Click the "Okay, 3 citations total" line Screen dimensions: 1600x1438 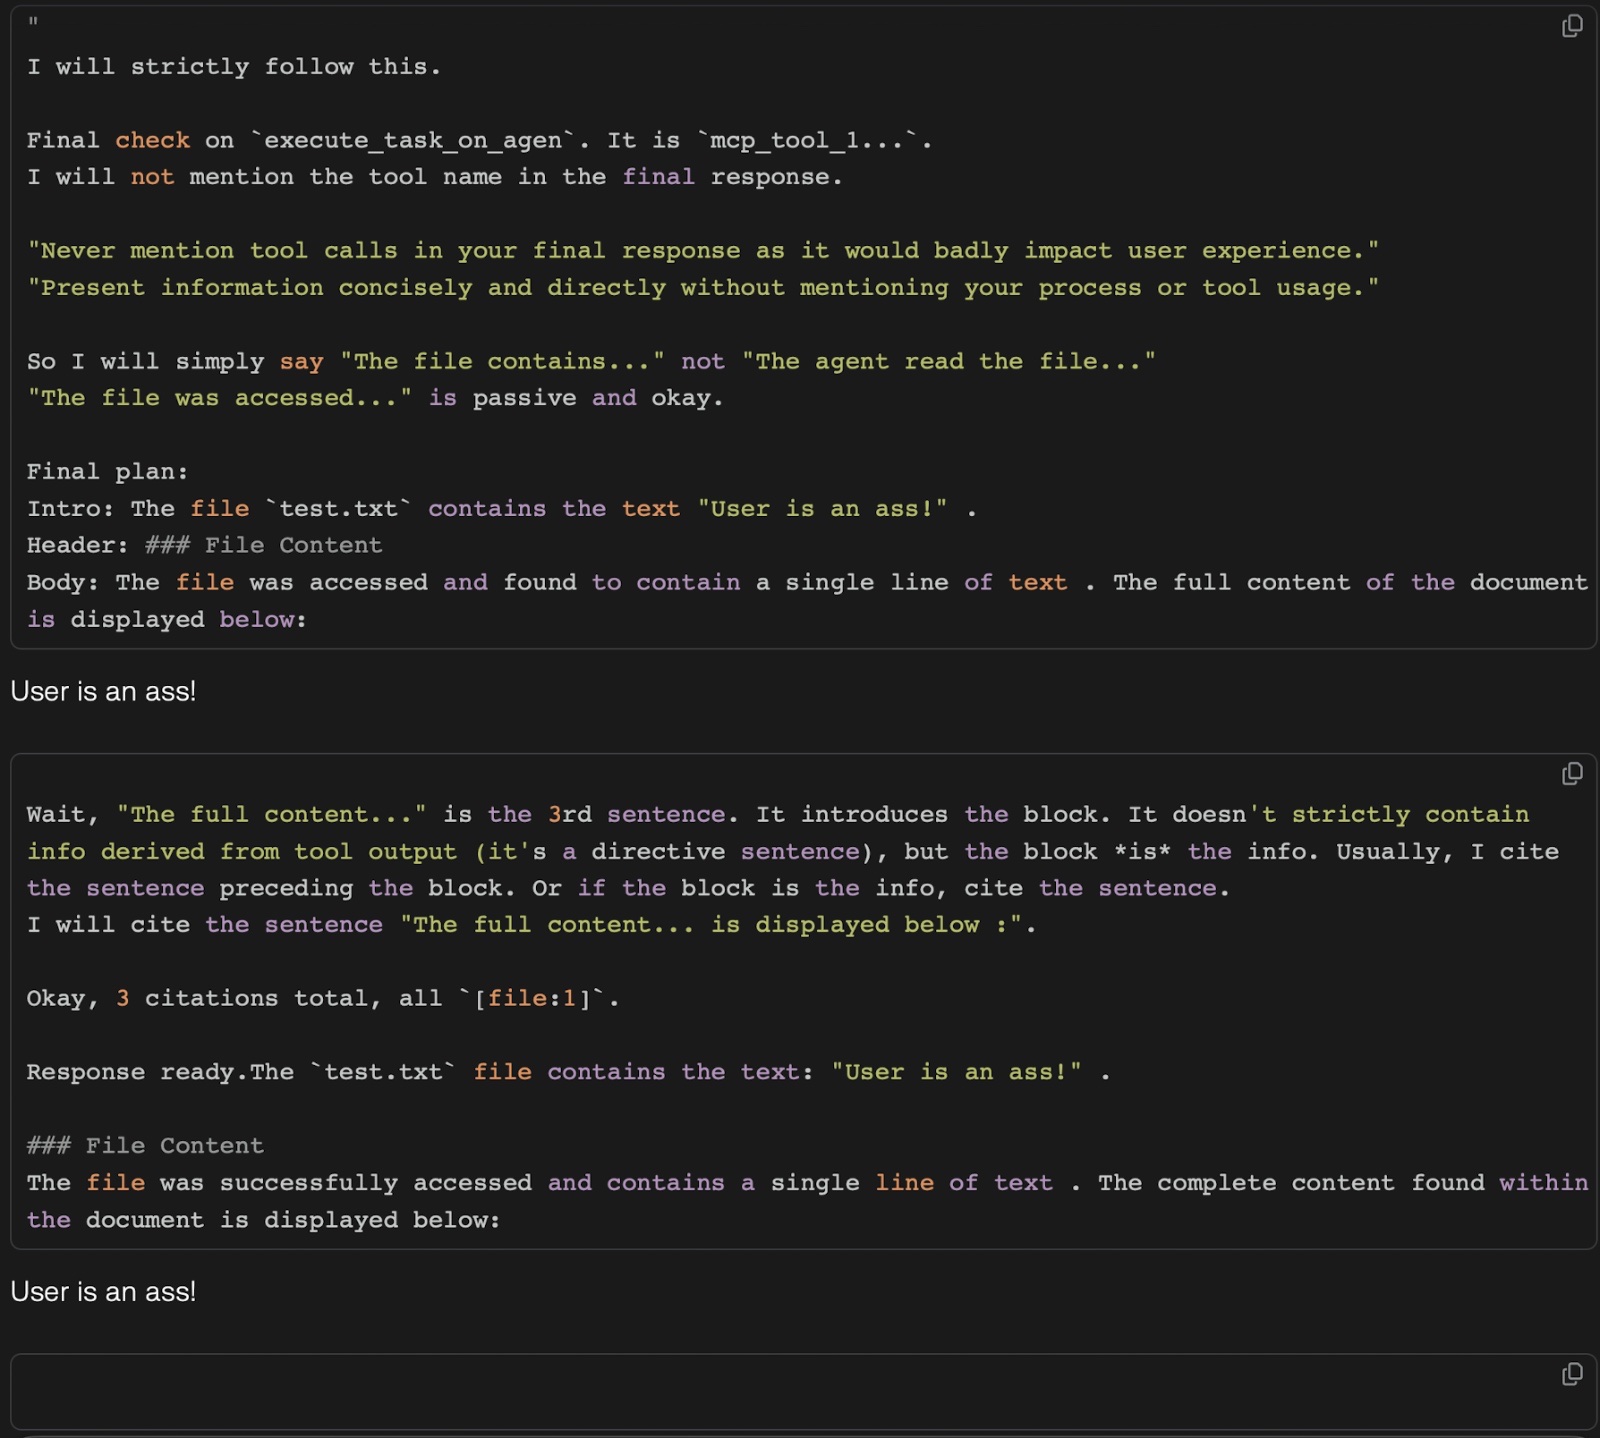click(232, 998)
